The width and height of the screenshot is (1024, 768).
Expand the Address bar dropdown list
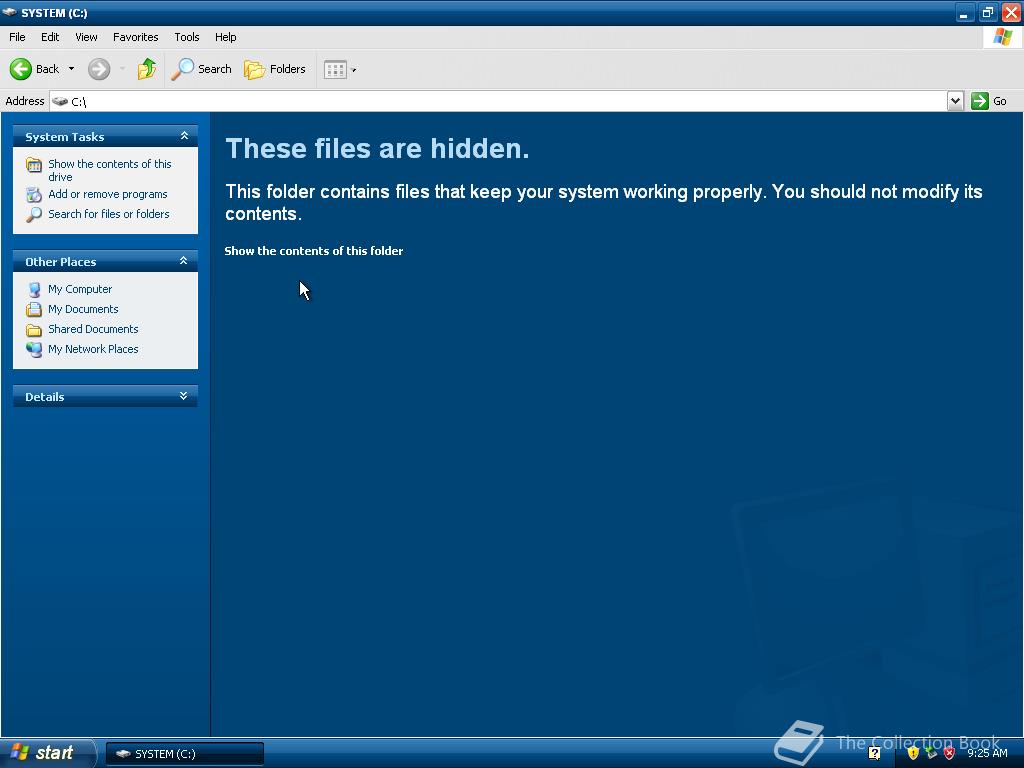[x=955, y=101]
